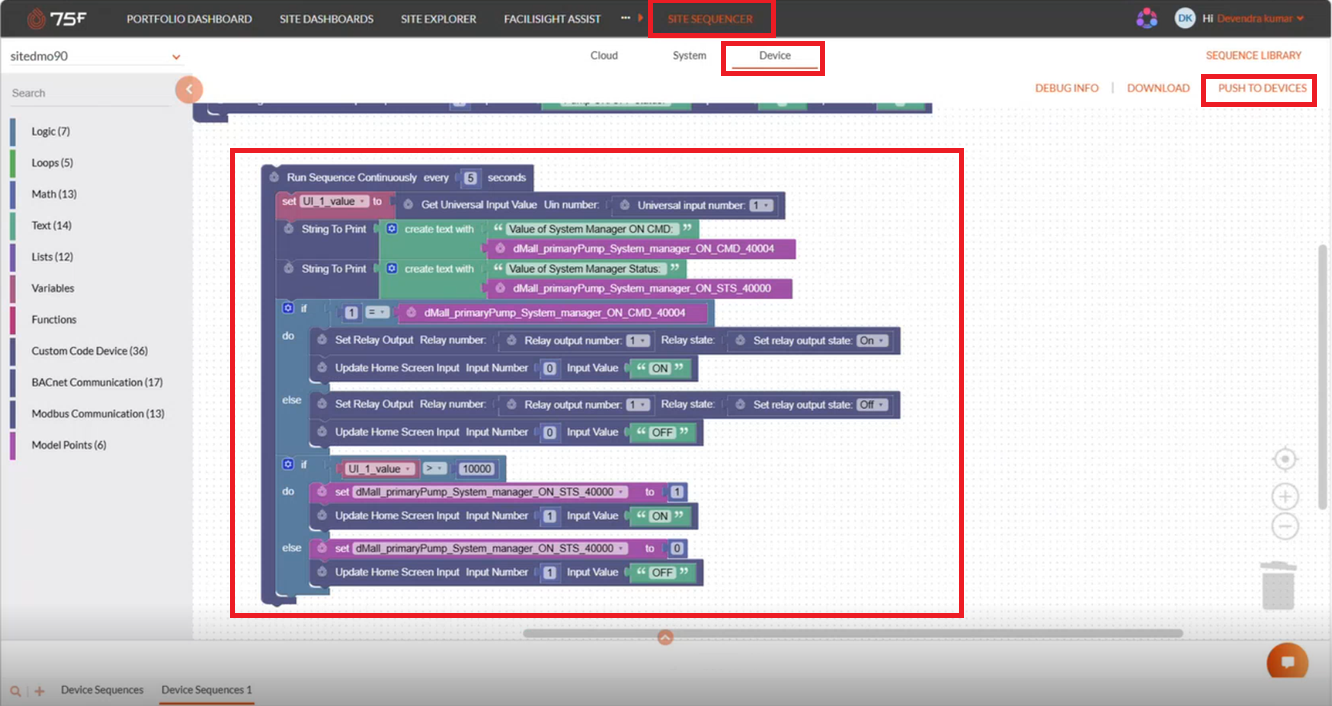Viewport: 1332px width, 706px height.
Task: Click Download
Action: point(1158,88)
